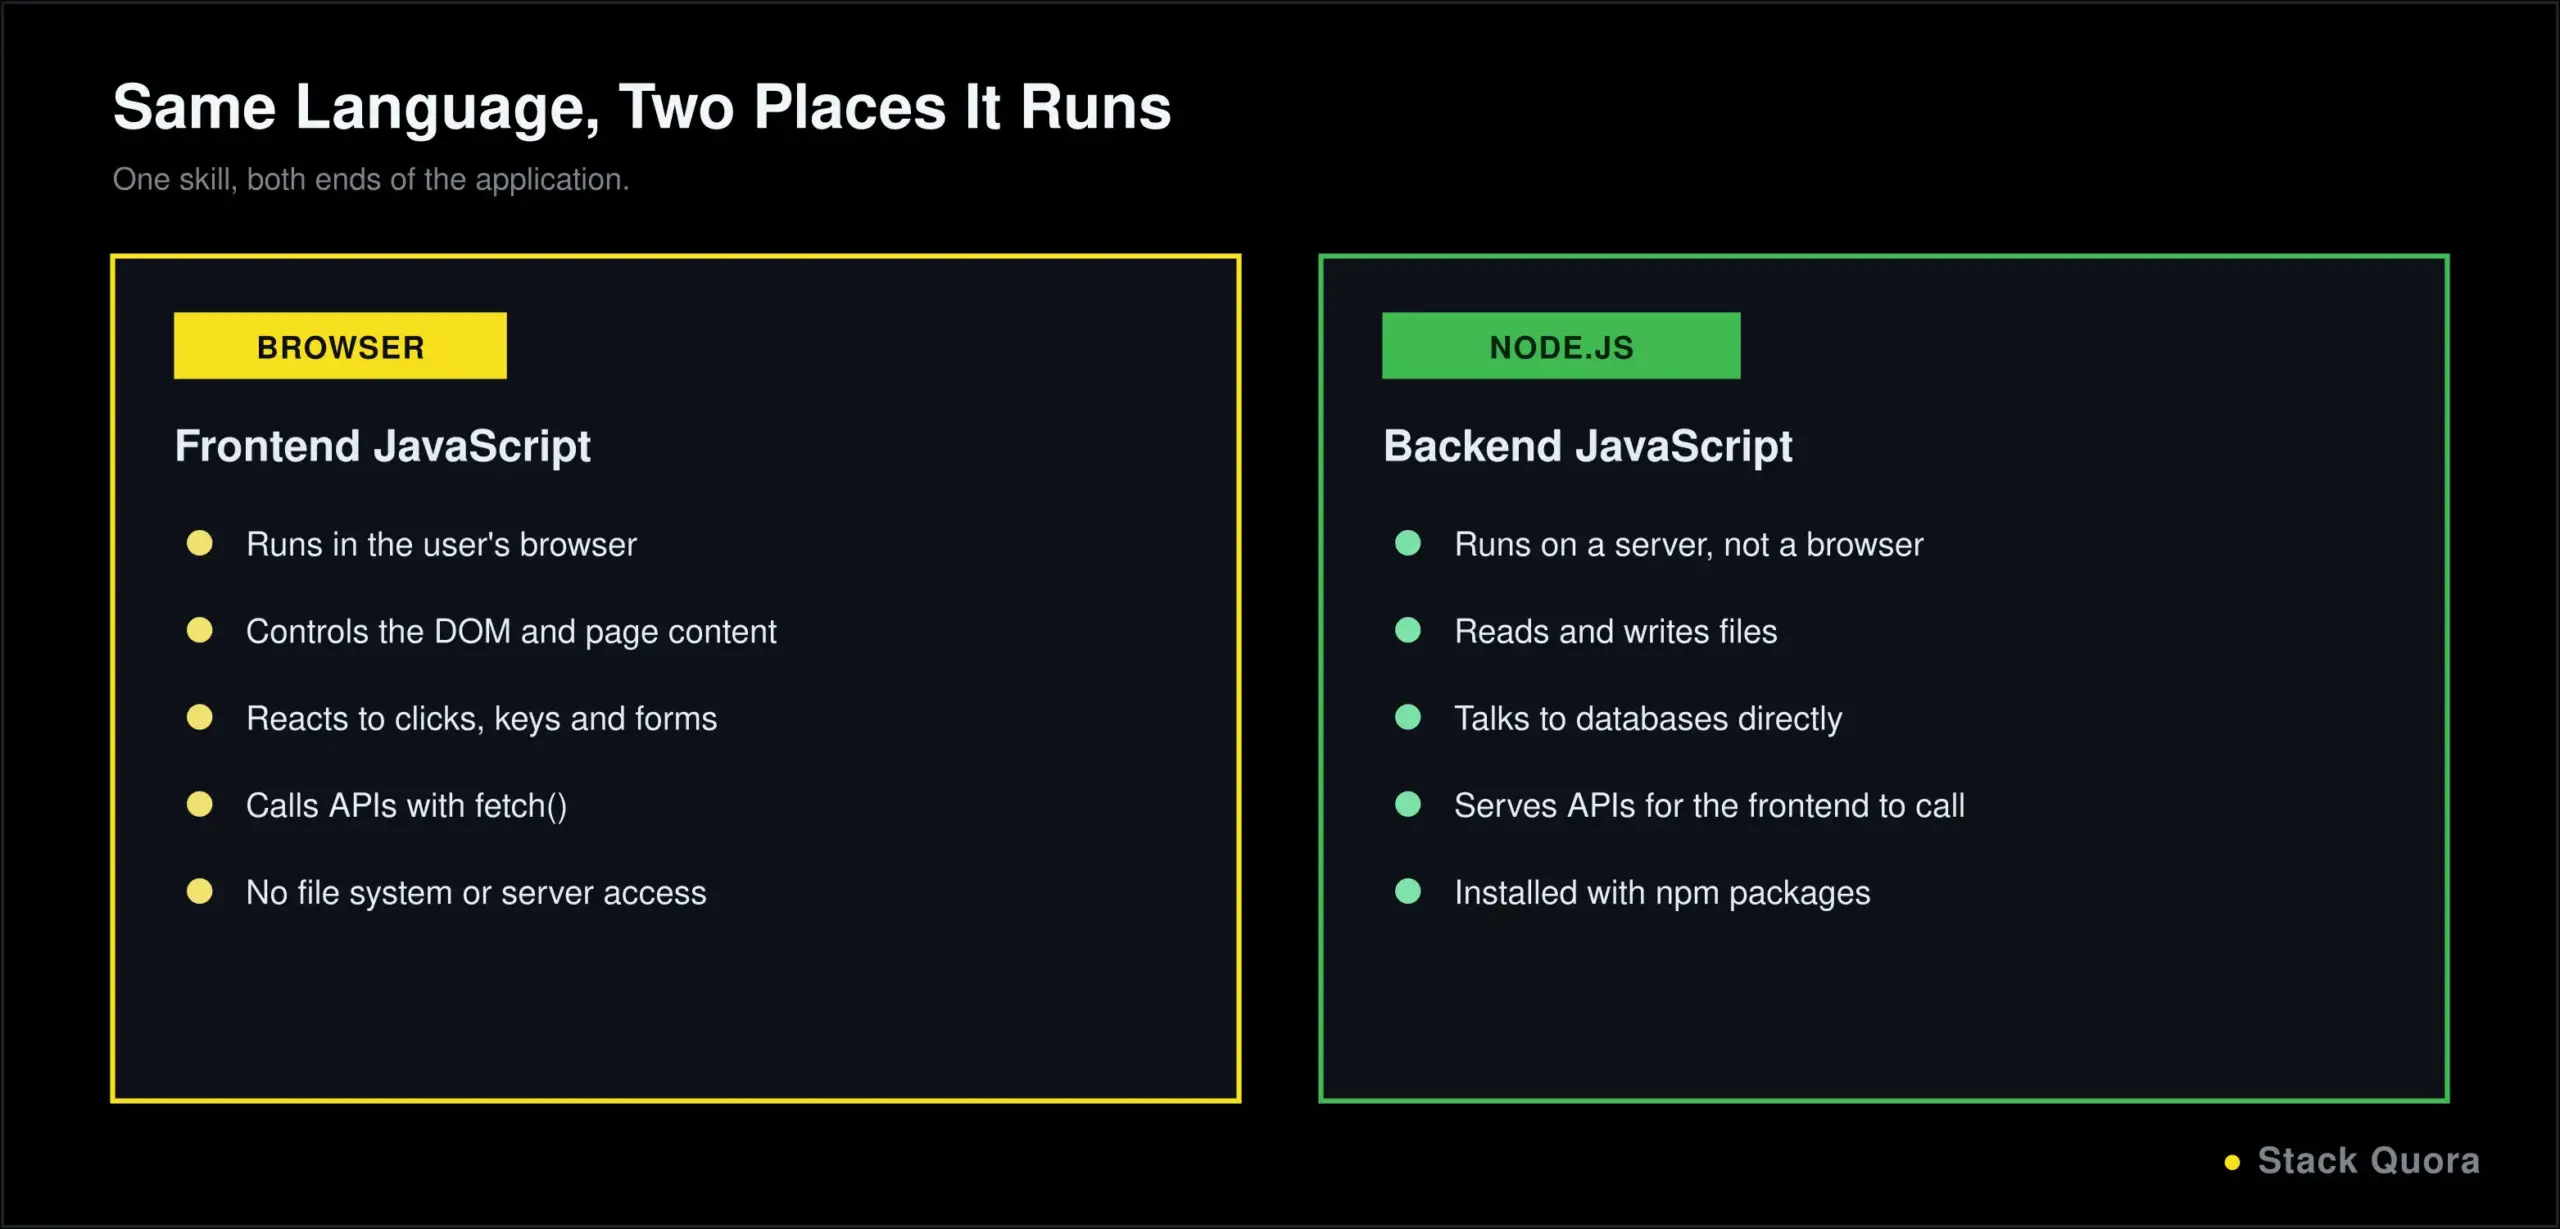Click "No file system or server access"

pos(476,893)
